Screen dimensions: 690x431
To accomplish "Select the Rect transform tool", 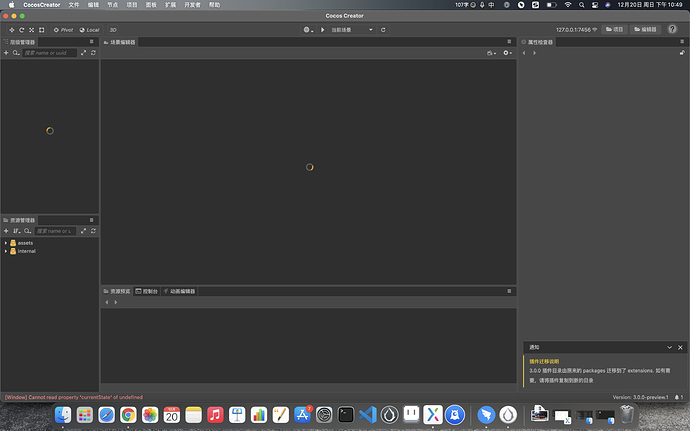I will tap(41, 30).
